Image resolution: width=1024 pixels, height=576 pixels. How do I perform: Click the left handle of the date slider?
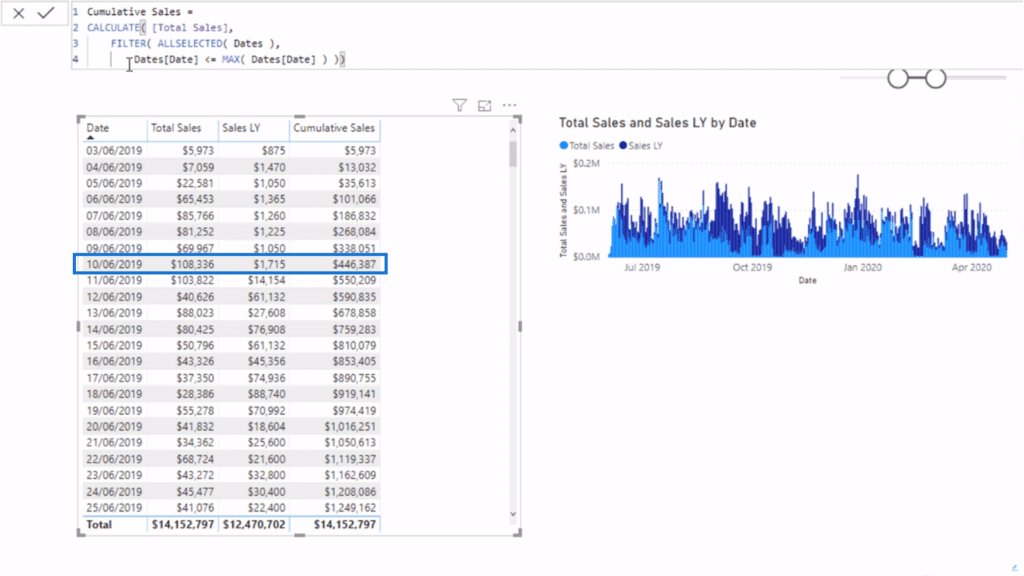pyautogui.click(x=898, y=78)
